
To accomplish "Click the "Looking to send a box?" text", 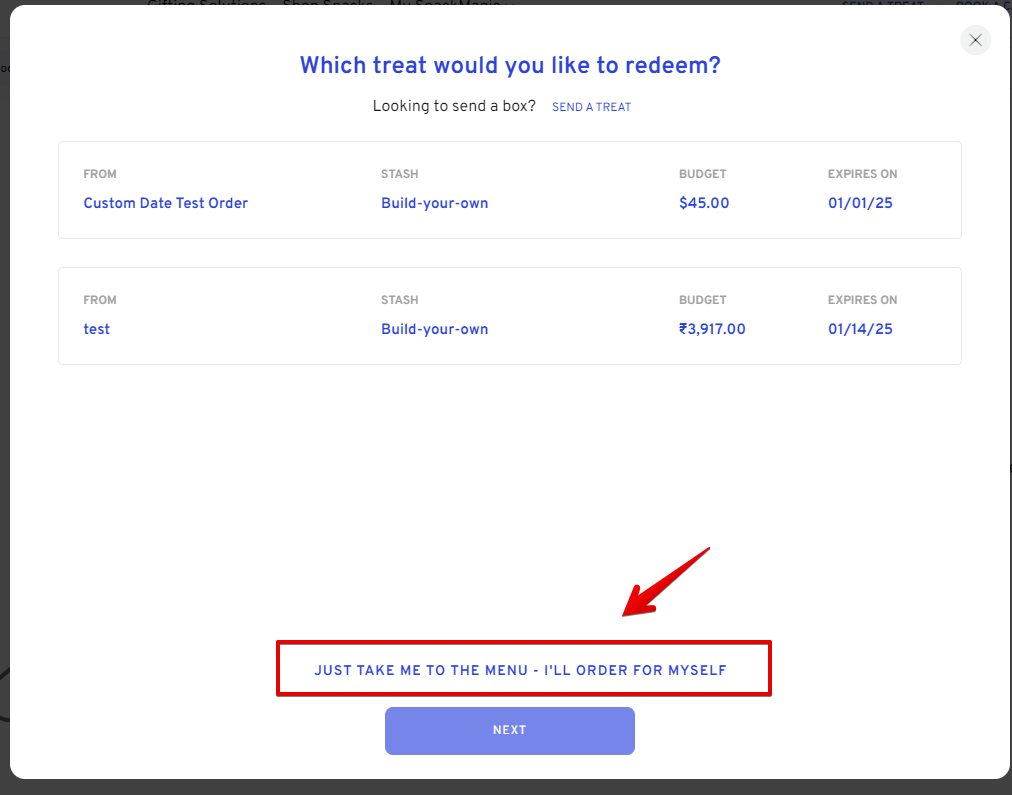I will [454, 106].
